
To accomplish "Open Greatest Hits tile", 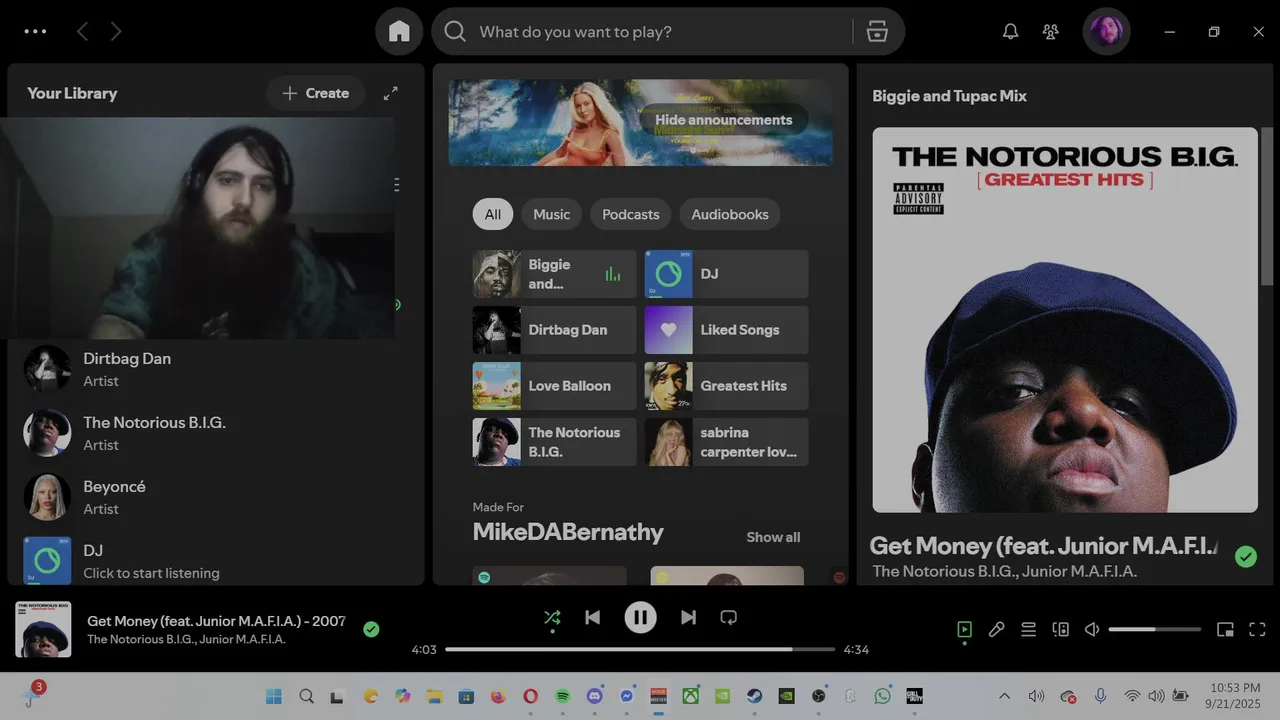I will tap(726, 386).
